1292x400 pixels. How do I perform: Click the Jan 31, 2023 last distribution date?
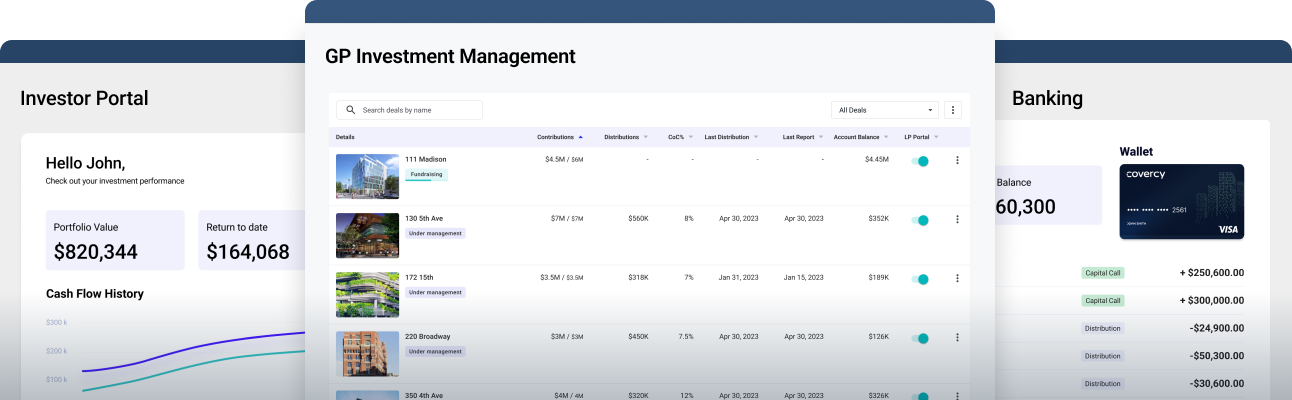click(x=740, y=277)
